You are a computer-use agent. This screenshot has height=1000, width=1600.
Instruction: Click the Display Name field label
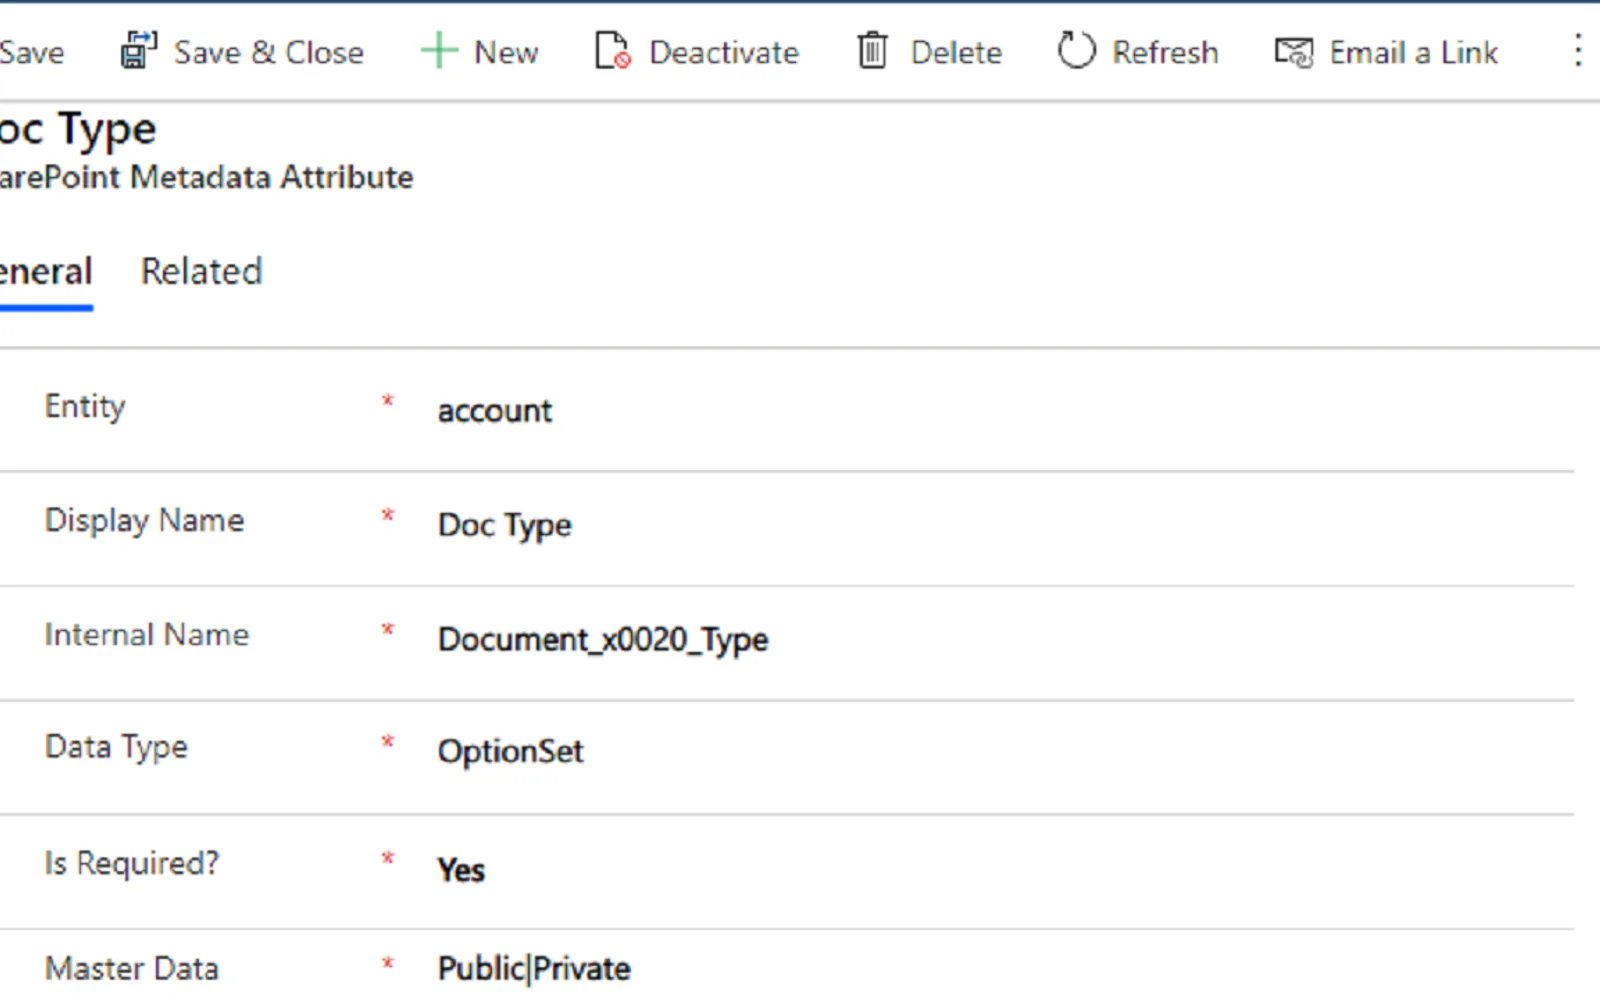pyautogui.click(x=144, y=521)
